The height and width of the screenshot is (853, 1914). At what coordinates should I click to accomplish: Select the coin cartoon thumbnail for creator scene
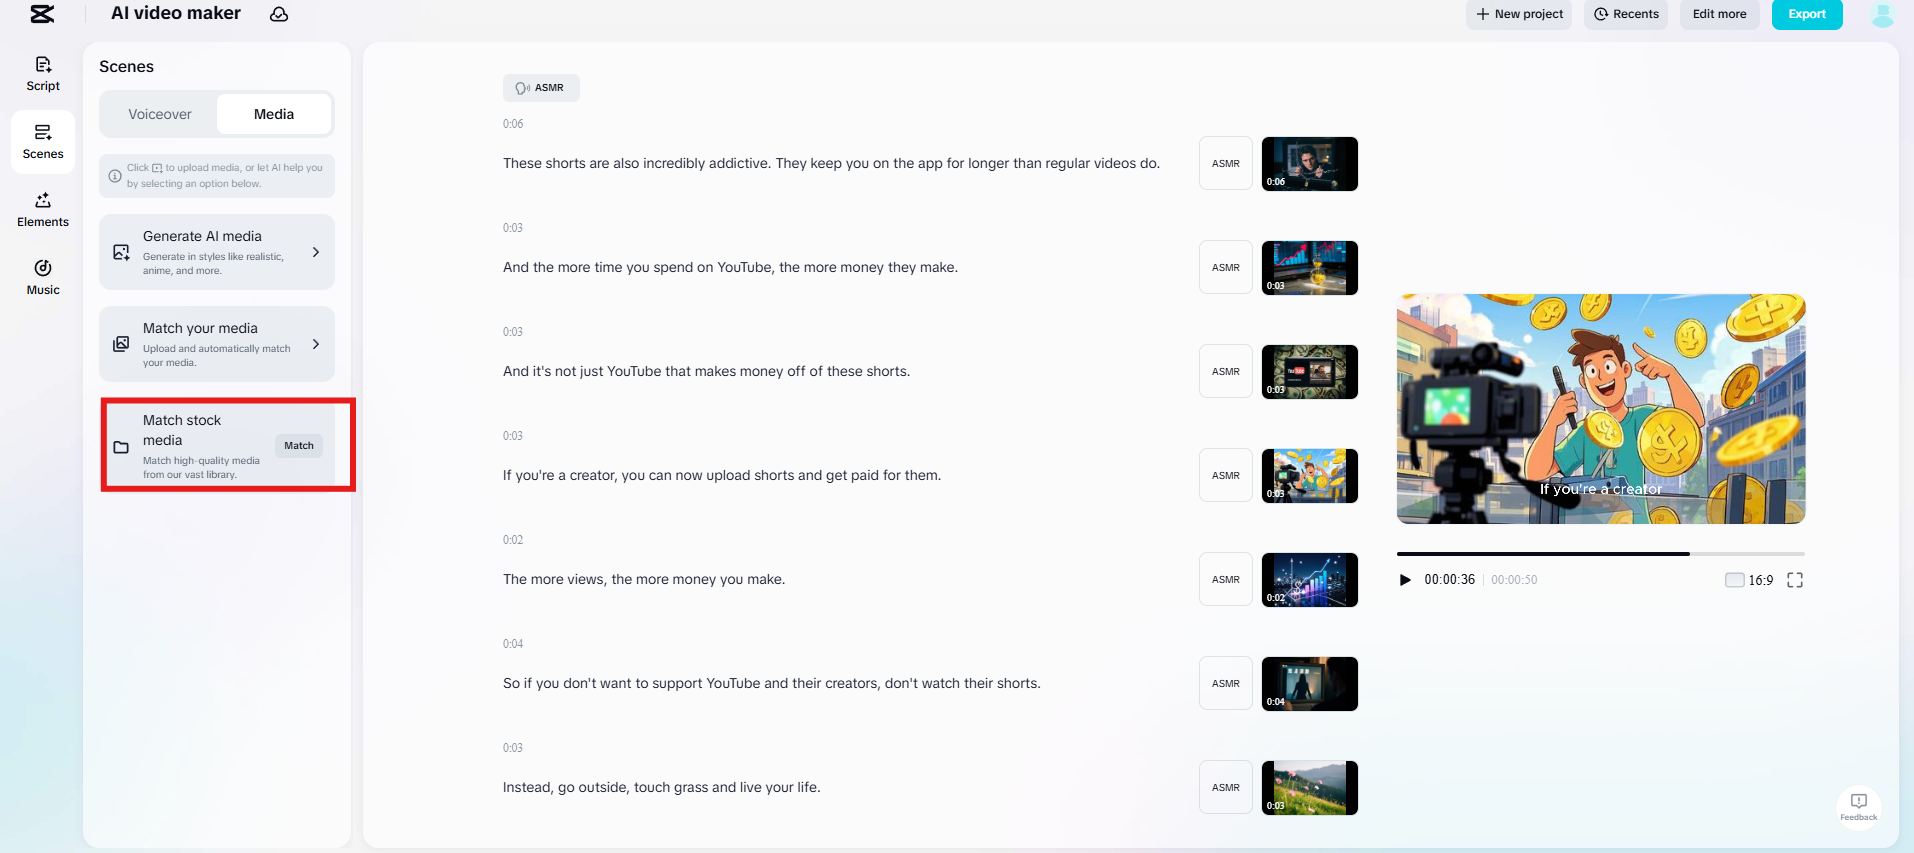point(1310,475)
